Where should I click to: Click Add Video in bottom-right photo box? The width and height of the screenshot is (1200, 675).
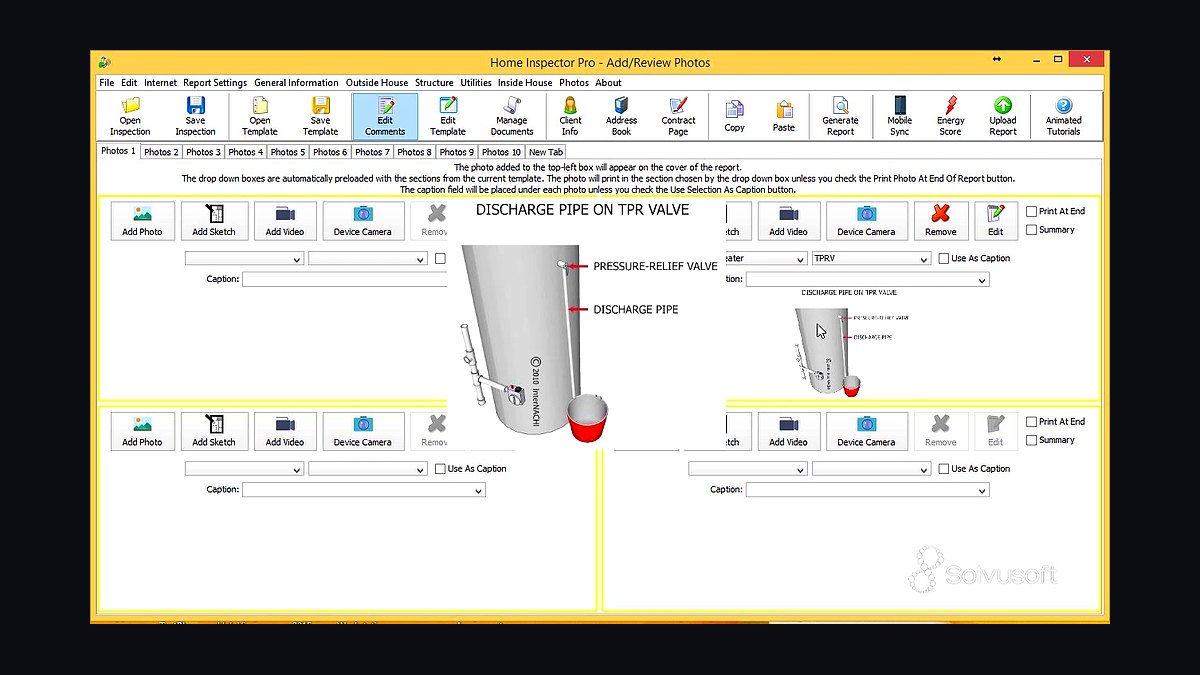[x=788, y=431]
